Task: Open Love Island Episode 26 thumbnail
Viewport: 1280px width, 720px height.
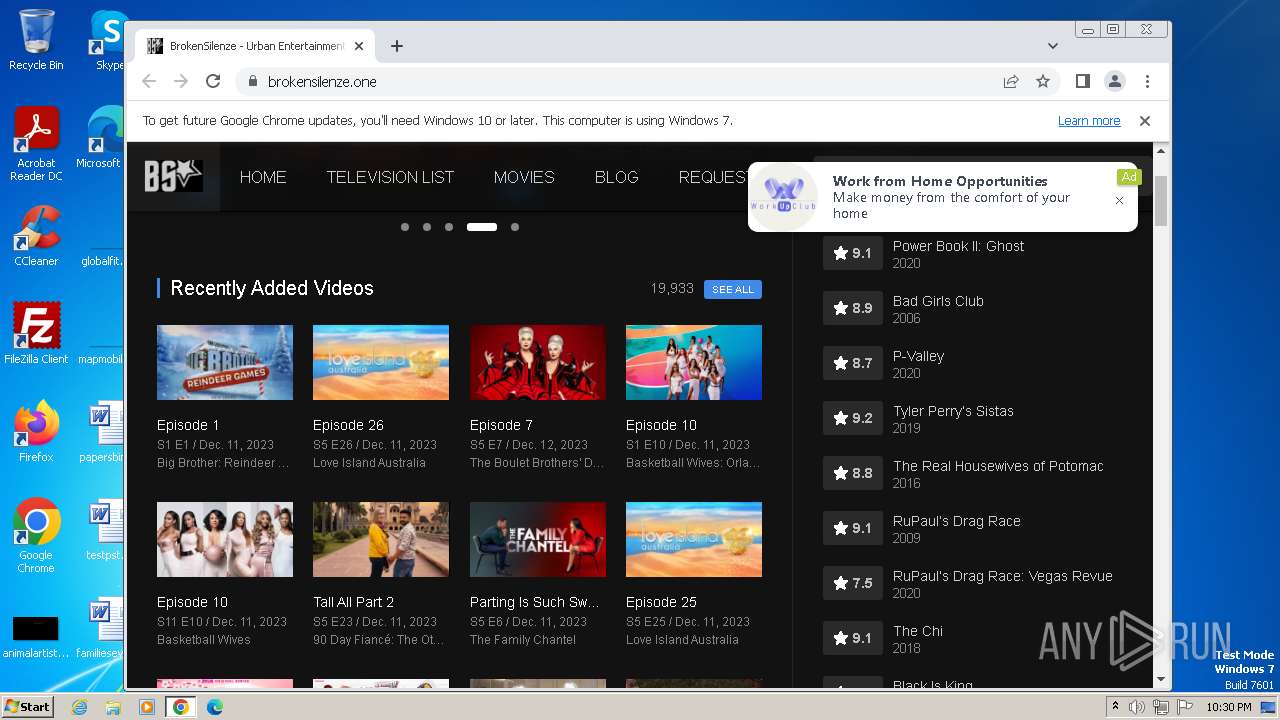Action: 381,362
